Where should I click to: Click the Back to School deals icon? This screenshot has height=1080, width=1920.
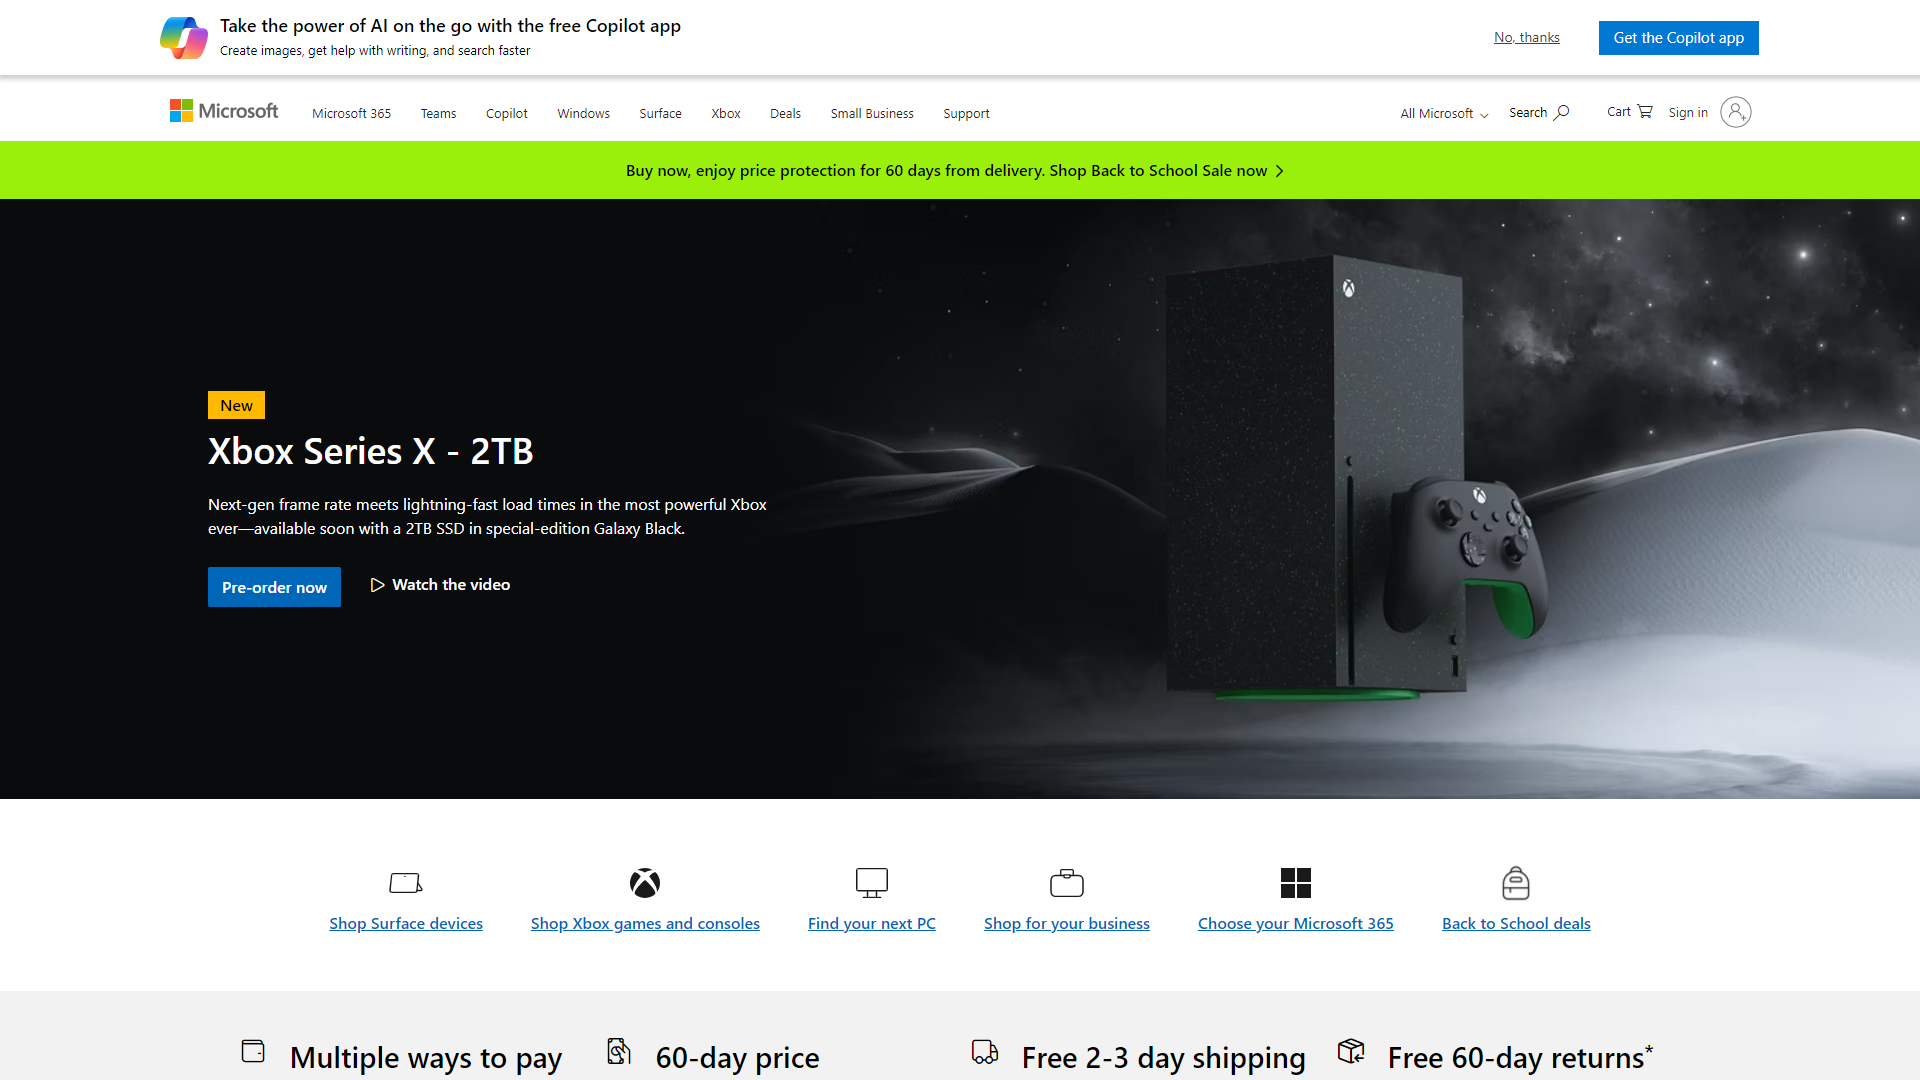click(x=1514, y=881)
